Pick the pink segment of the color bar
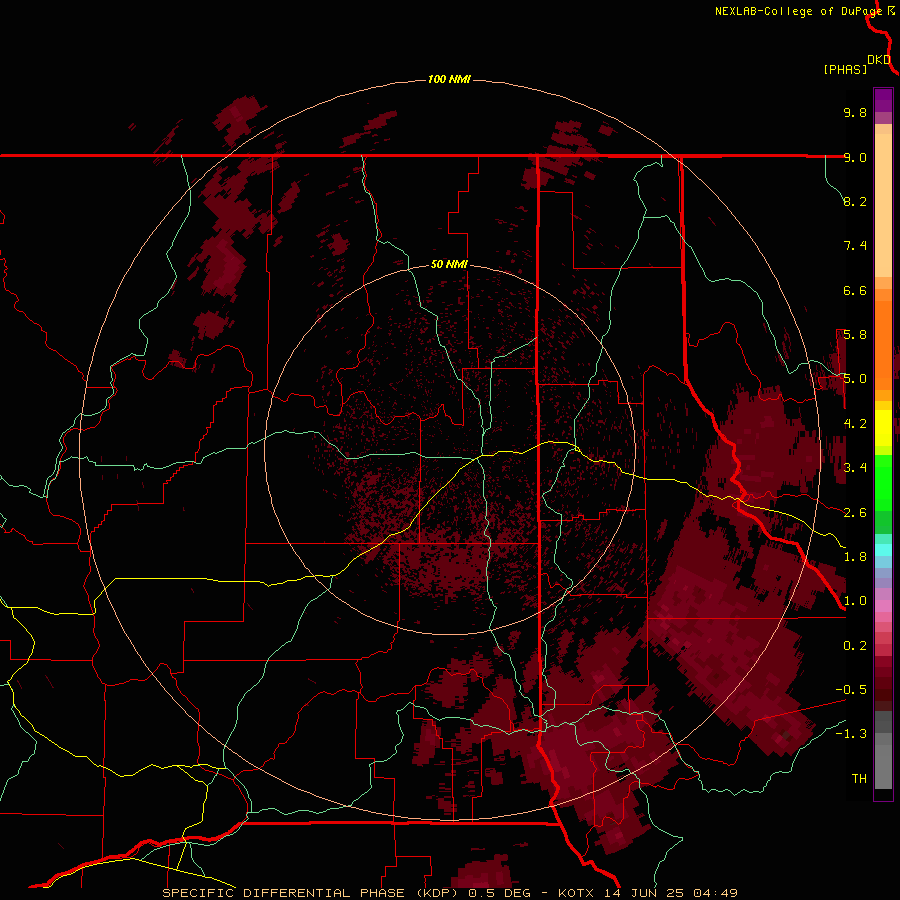Viewport: 900px width, 900px height. click(x=883, y=606)
